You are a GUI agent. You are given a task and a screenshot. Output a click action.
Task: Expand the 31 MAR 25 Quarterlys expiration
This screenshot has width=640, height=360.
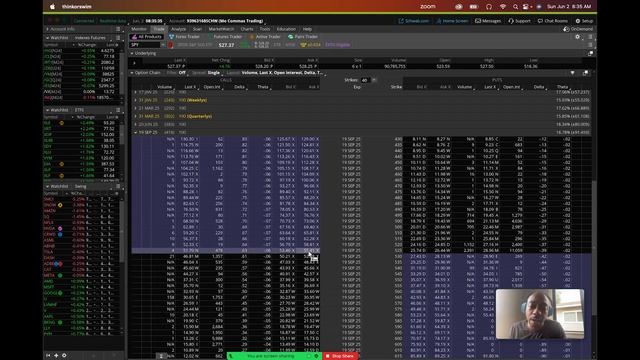(136, 116)
